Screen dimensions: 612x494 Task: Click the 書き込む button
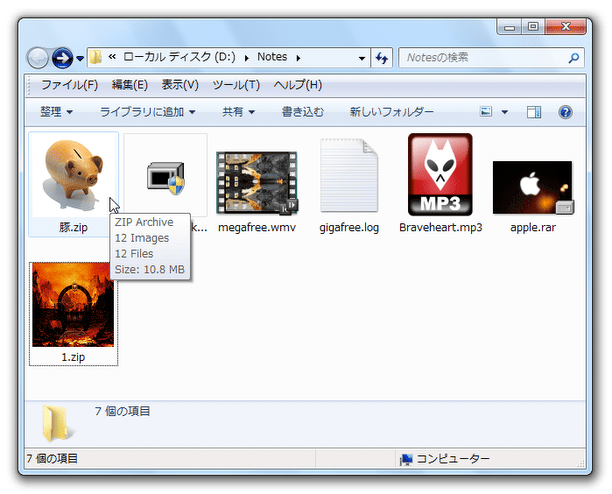pos(302,112)
